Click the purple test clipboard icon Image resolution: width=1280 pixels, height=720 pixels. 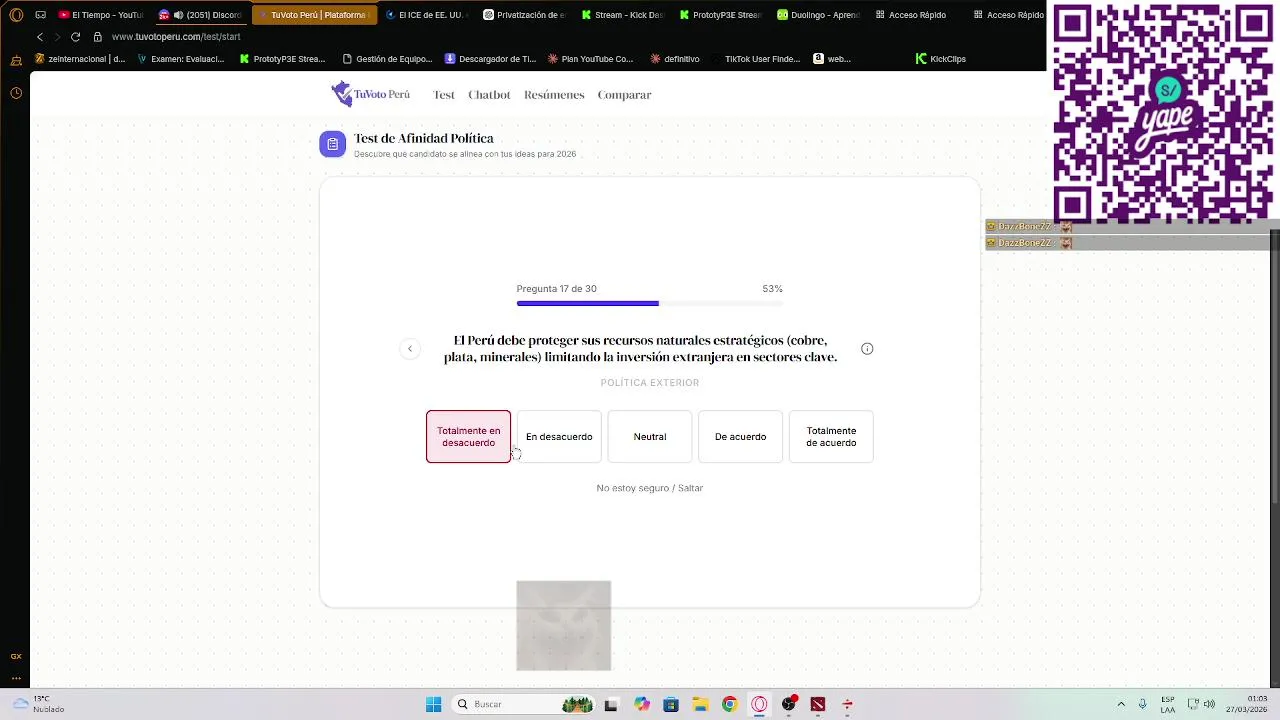tap(333, 144)
